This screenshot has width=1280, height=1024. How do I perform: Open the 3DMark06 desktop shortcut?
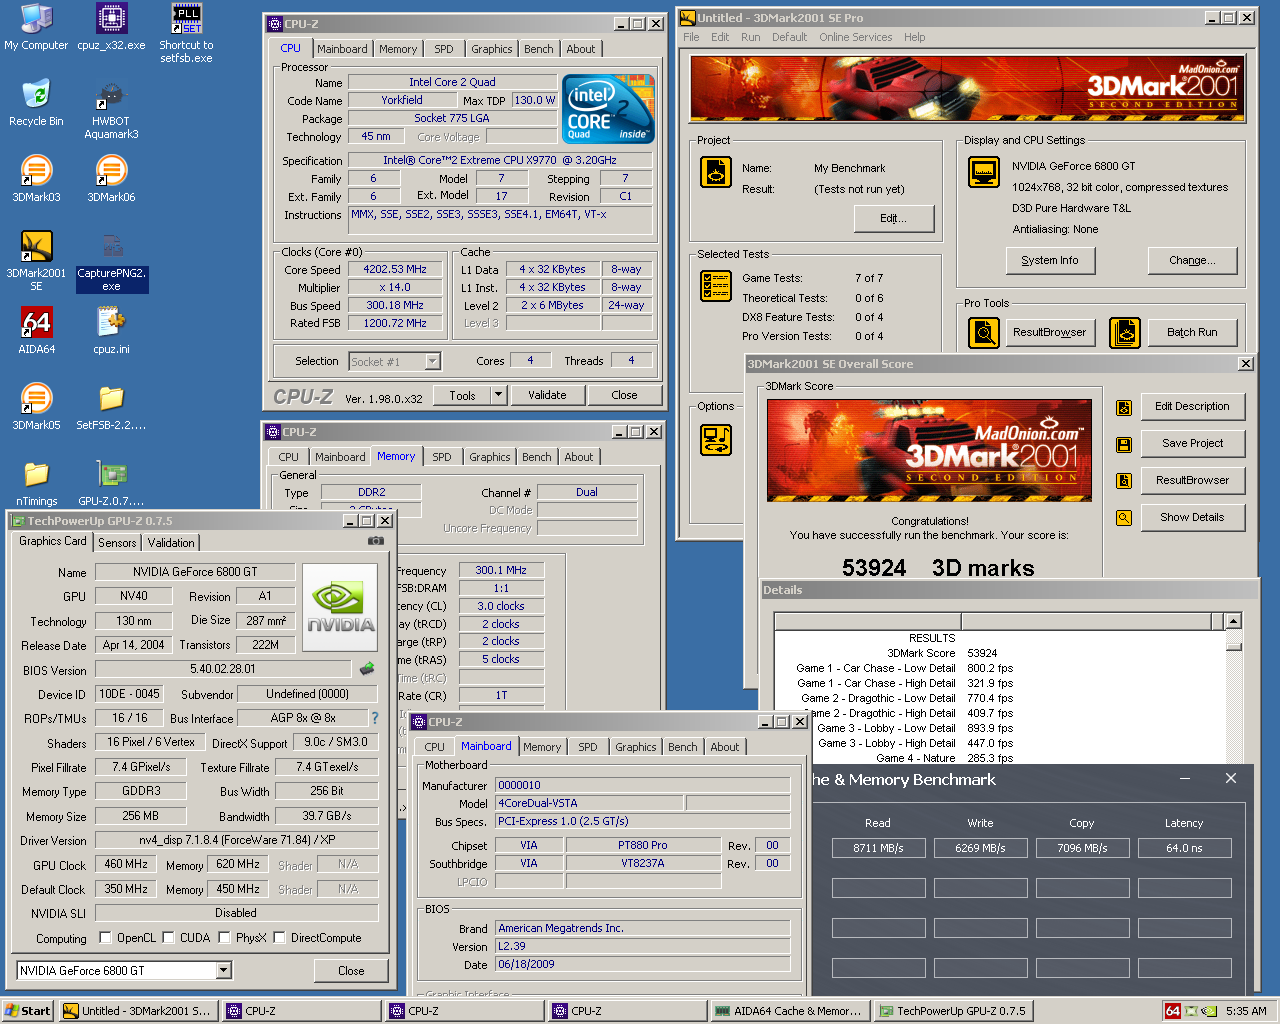(111, 171)
